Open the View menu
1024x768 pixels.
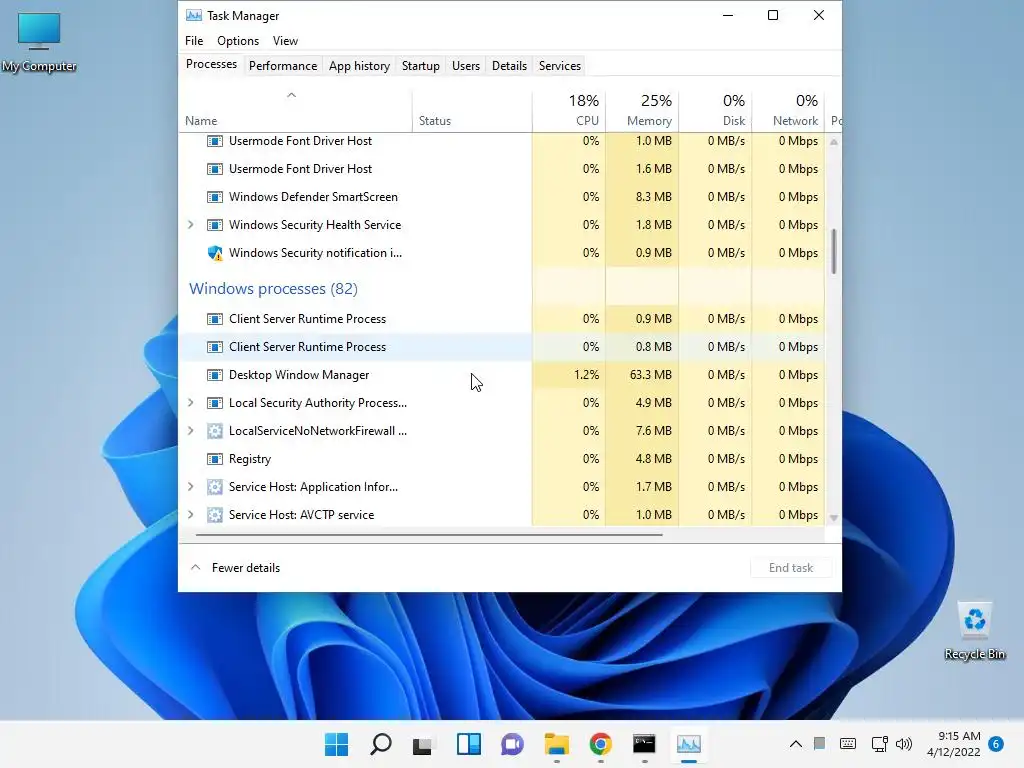(x=285, y=40)
